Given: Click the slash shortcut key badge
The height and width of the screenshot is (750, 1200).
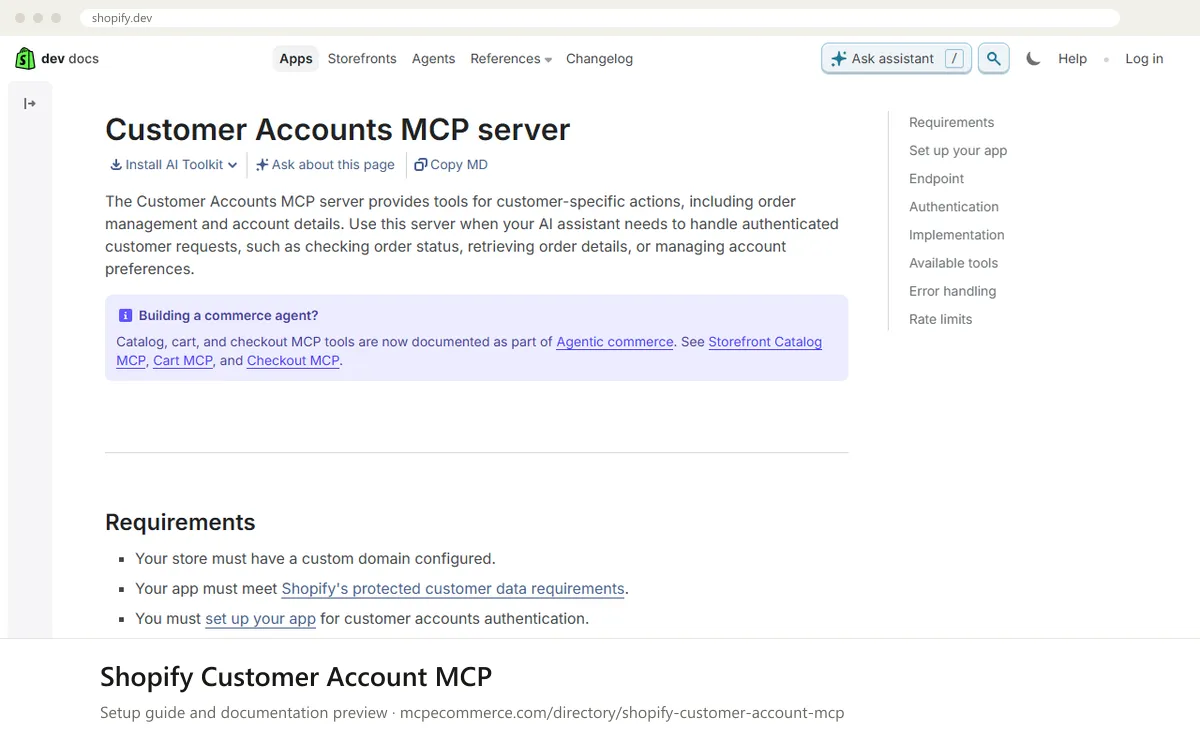Looking at the screenshot, I should click(x=954, y=59).
